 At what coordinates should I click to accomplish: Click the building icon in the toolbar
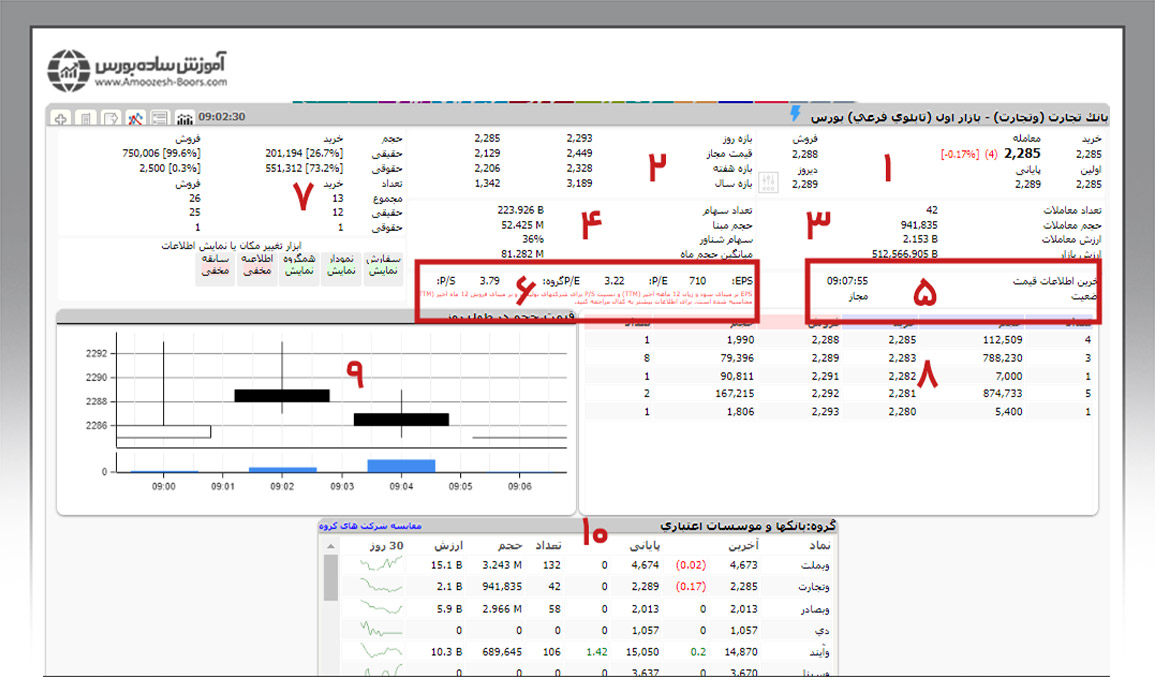(86, 118)
